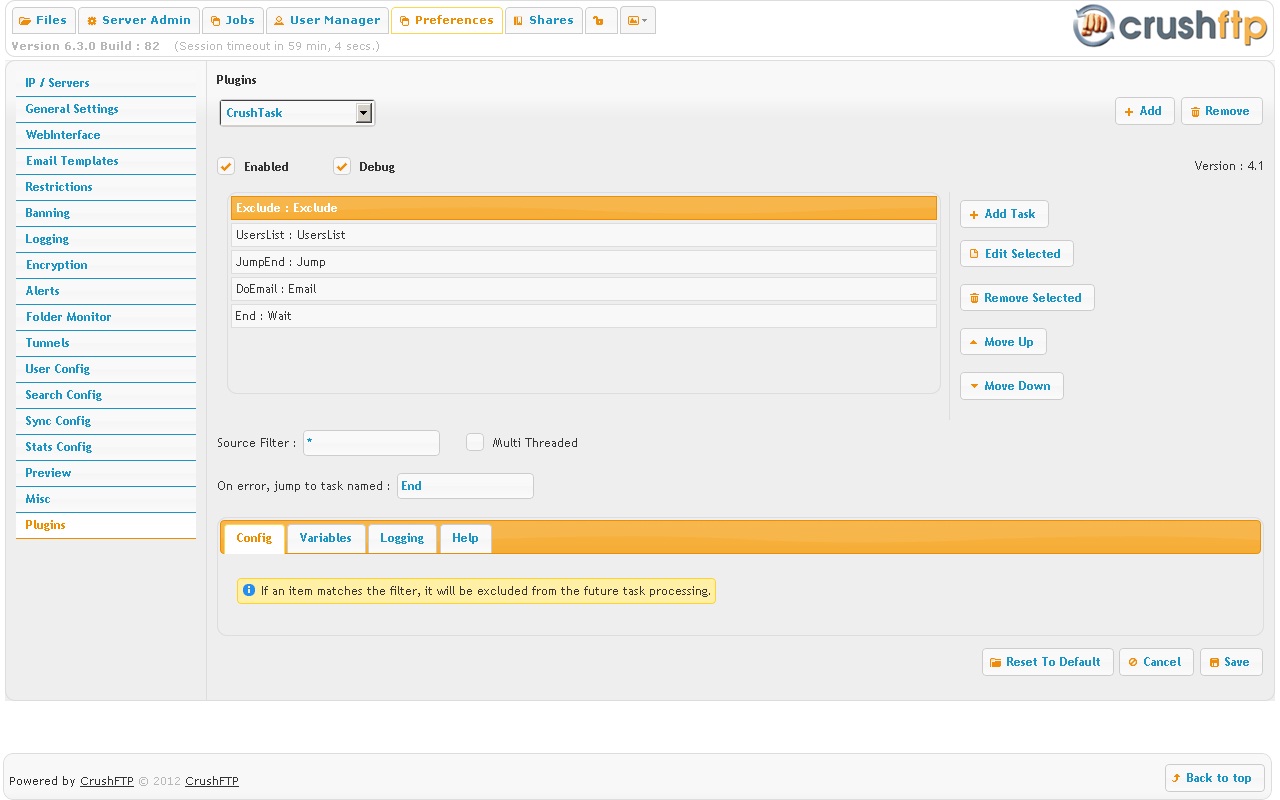The image size is (1280, 800).
Task: Switch to the Config tab
Action: pyautogui.click(x=254, y=538)
